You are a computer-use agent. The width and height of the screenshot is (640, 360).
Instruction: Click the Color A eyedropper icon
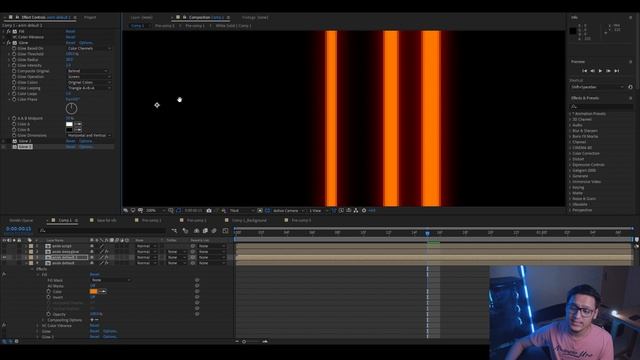pos(78,124)
